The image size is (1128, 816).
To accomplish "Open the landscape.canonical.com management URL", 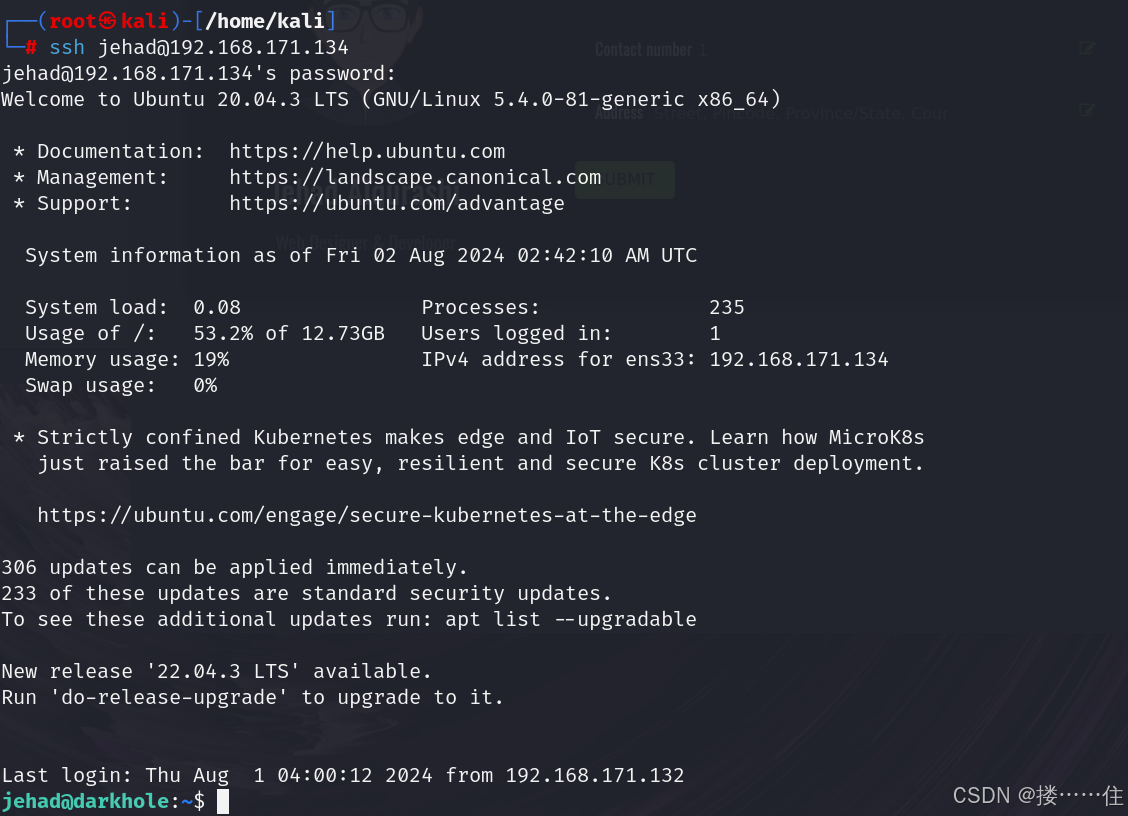I will coord(415,177).
